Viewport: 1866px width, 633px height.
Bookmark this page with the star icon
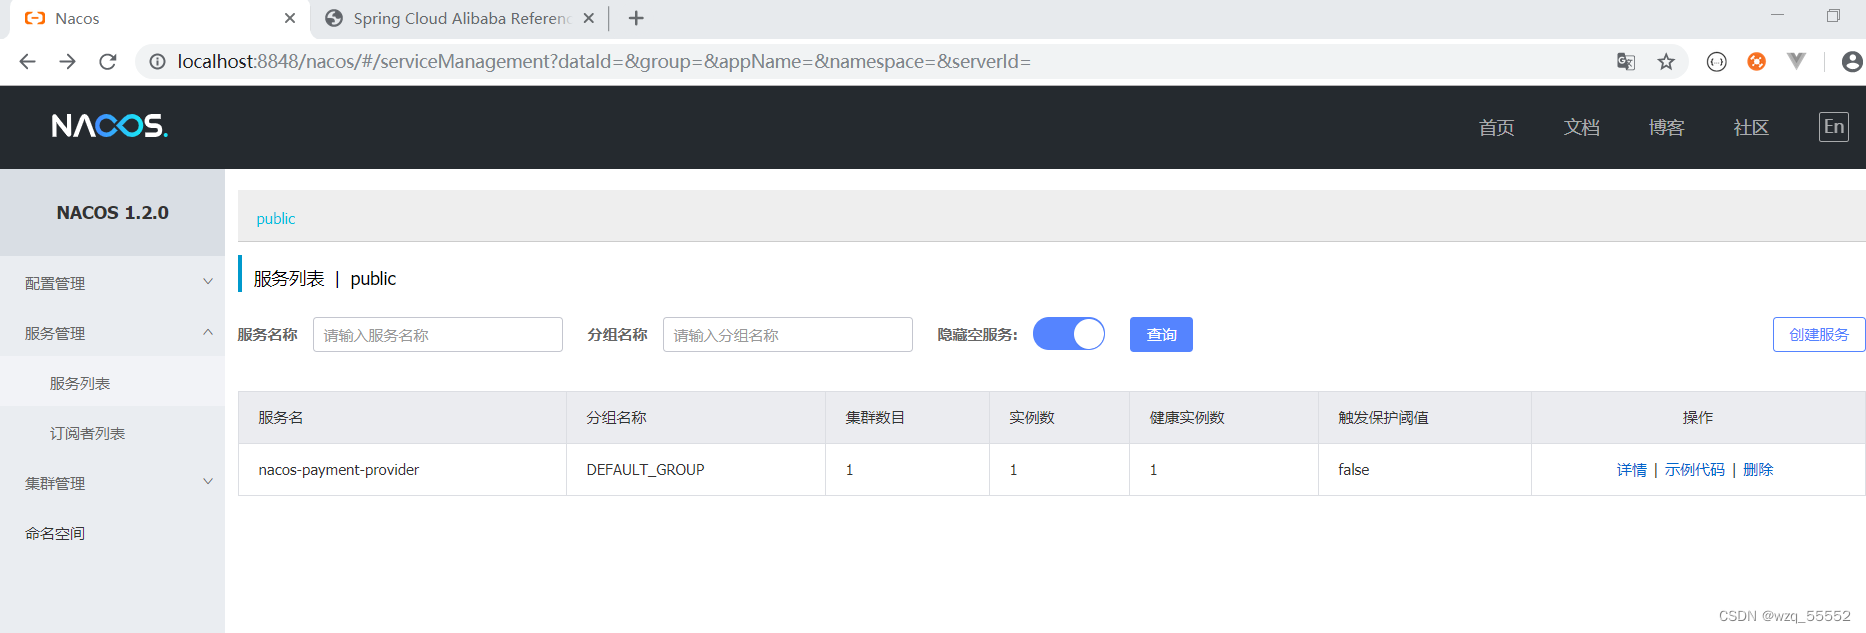click(x=1666, y=62)
